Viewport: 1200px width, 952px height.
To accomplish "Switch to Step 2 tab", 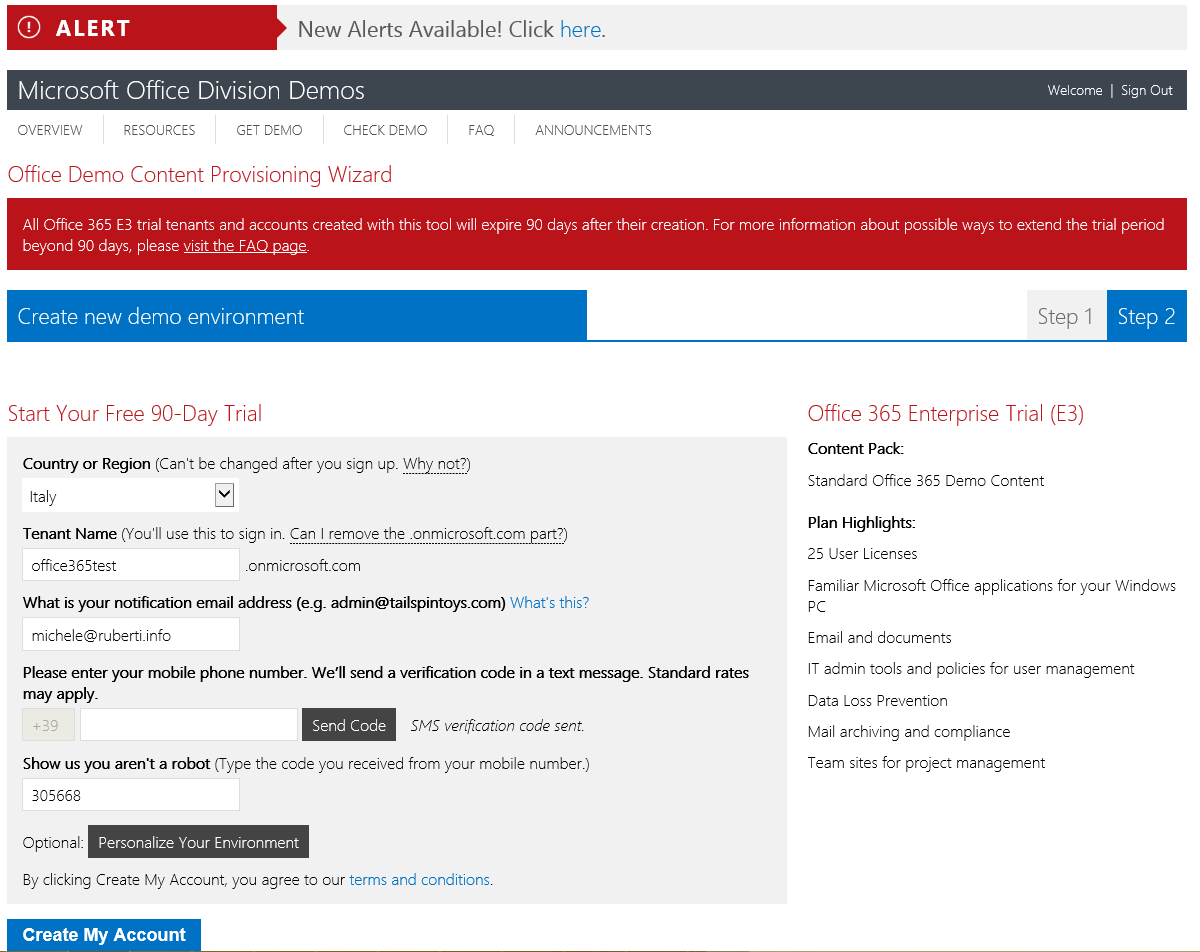I will (1146, 316).
